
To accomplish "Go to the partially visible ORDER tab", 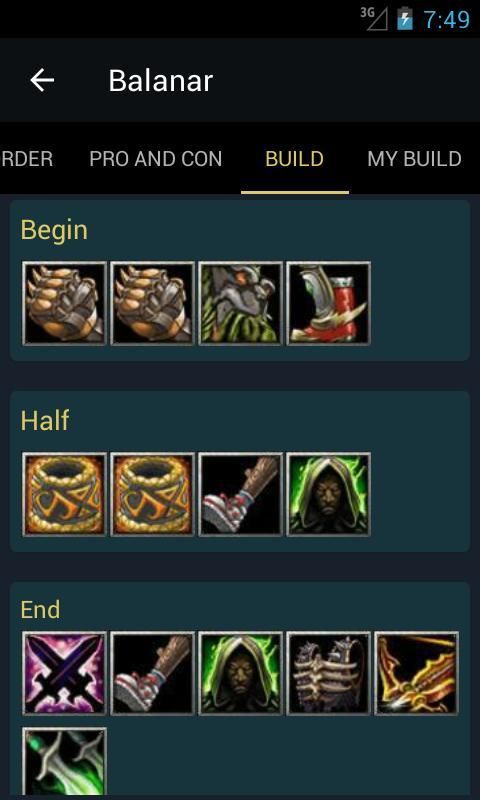I will coord(27,159).
